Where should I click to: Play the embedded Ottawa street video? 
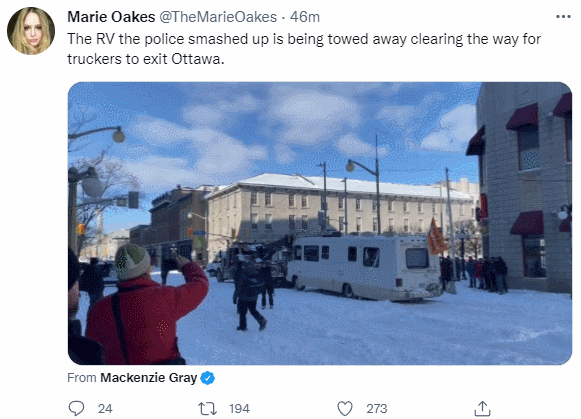click(320, 223)
